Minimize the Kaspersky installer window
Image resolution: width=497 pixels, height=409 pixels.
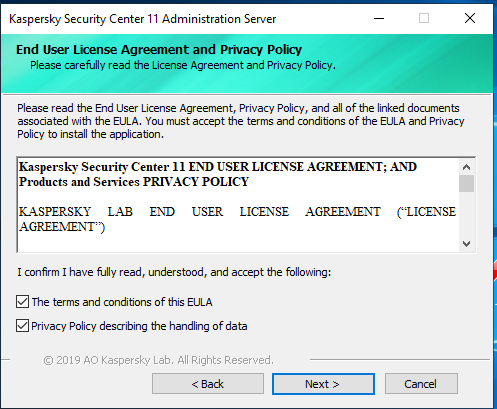point(379,18)
